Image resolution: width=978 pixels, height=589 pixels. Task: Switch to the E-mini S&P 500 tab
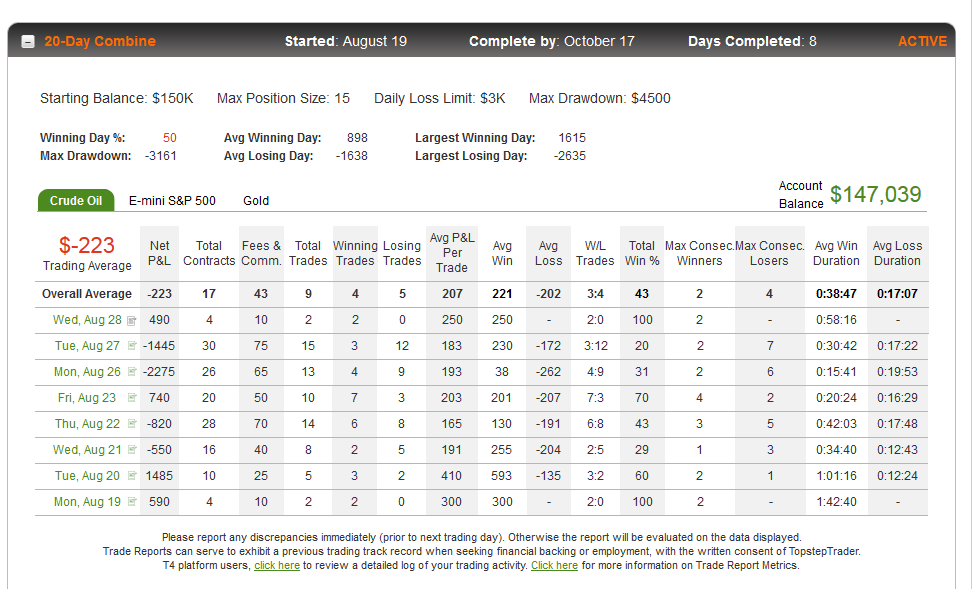tap(172, 201)
